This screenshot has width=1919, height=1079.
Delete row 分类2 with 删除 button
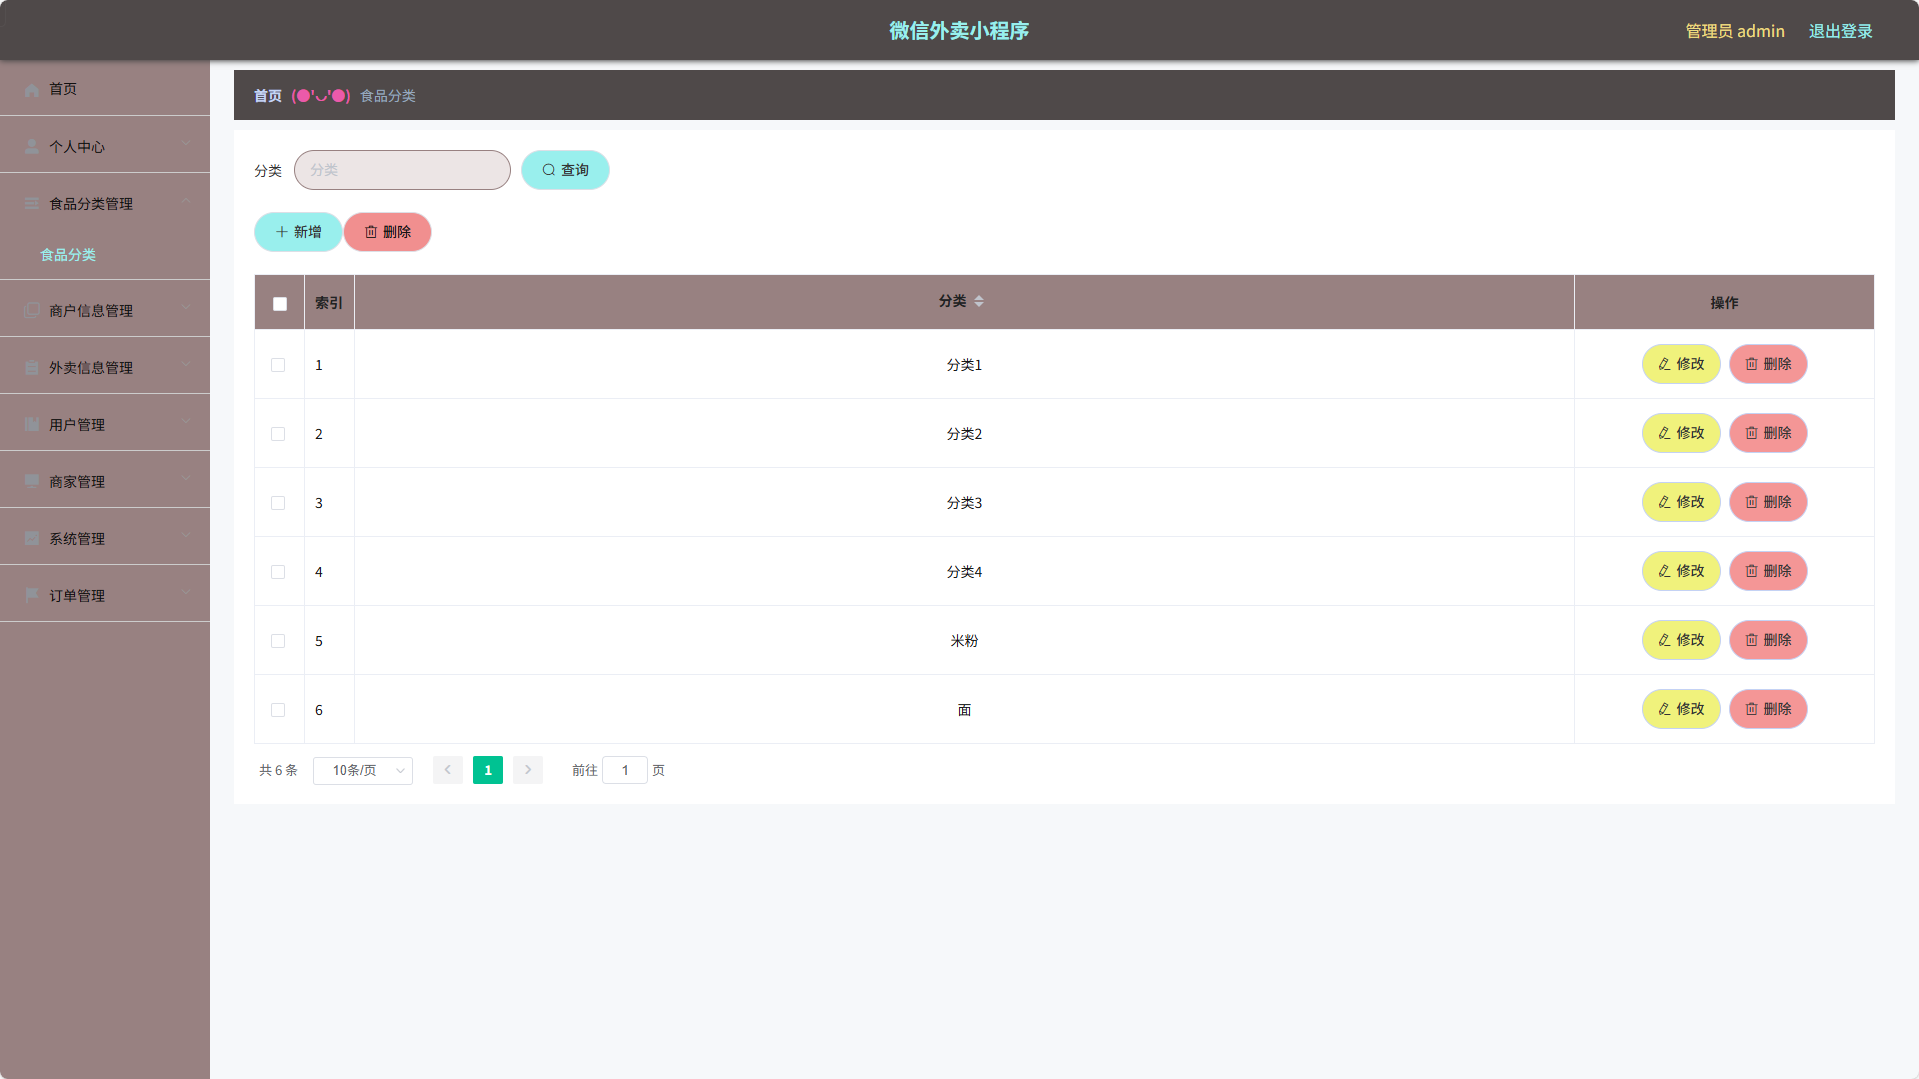click(x=1768, y=433)
